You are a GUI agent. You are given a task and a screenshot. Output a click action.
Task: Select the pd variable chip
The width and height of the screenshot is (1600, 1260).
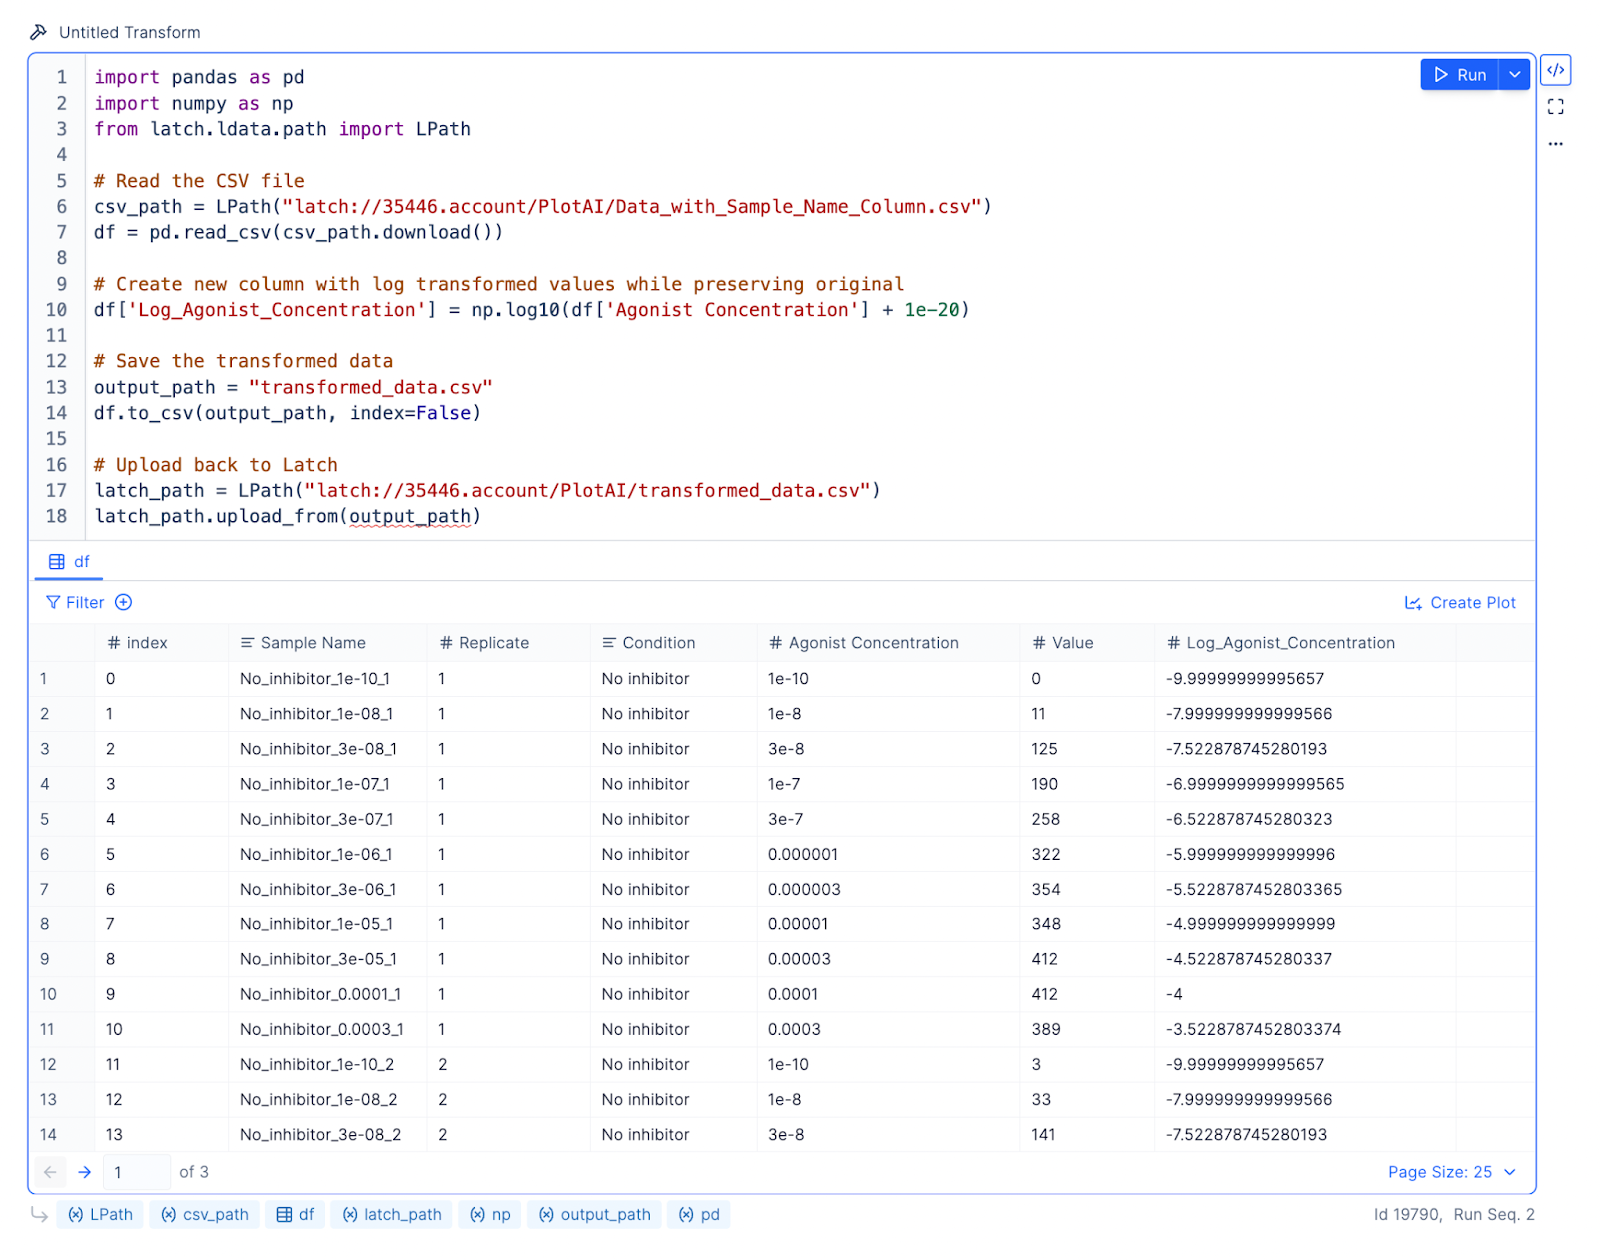(x=699, y=1214)
